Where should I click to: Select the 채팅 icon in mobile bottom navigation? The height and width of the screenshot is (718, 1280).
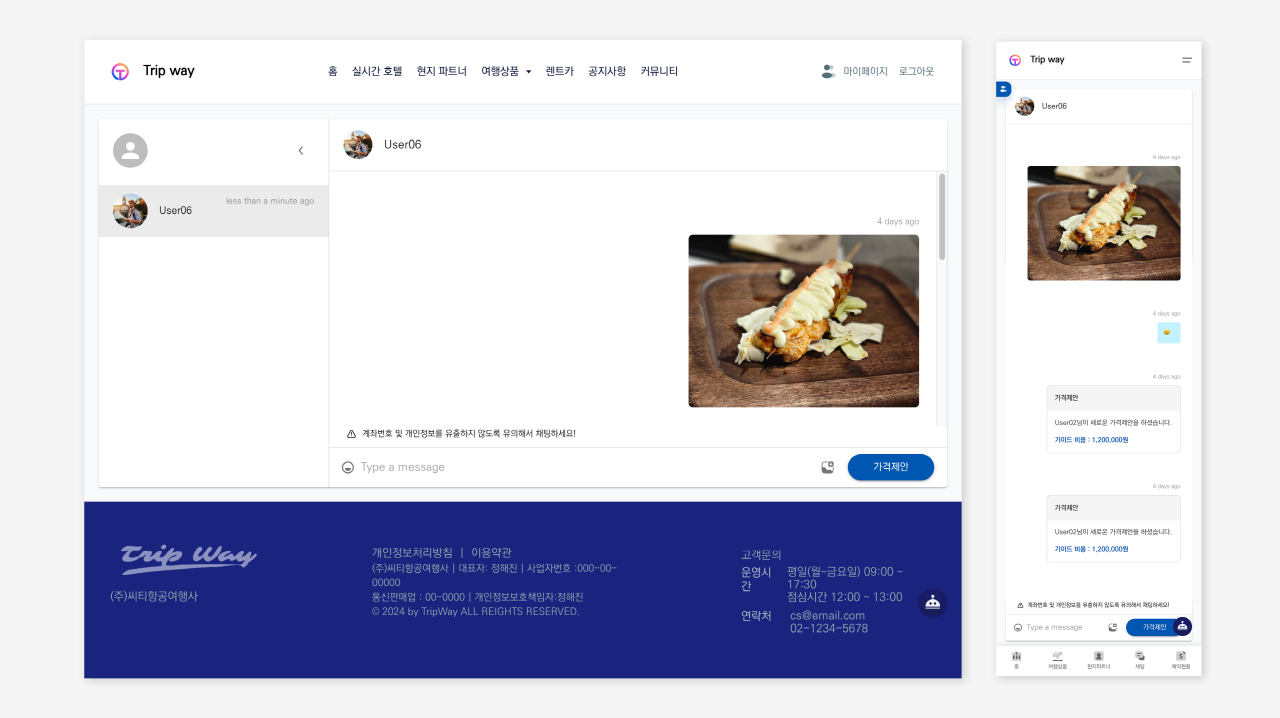(x=1140, y=658)
